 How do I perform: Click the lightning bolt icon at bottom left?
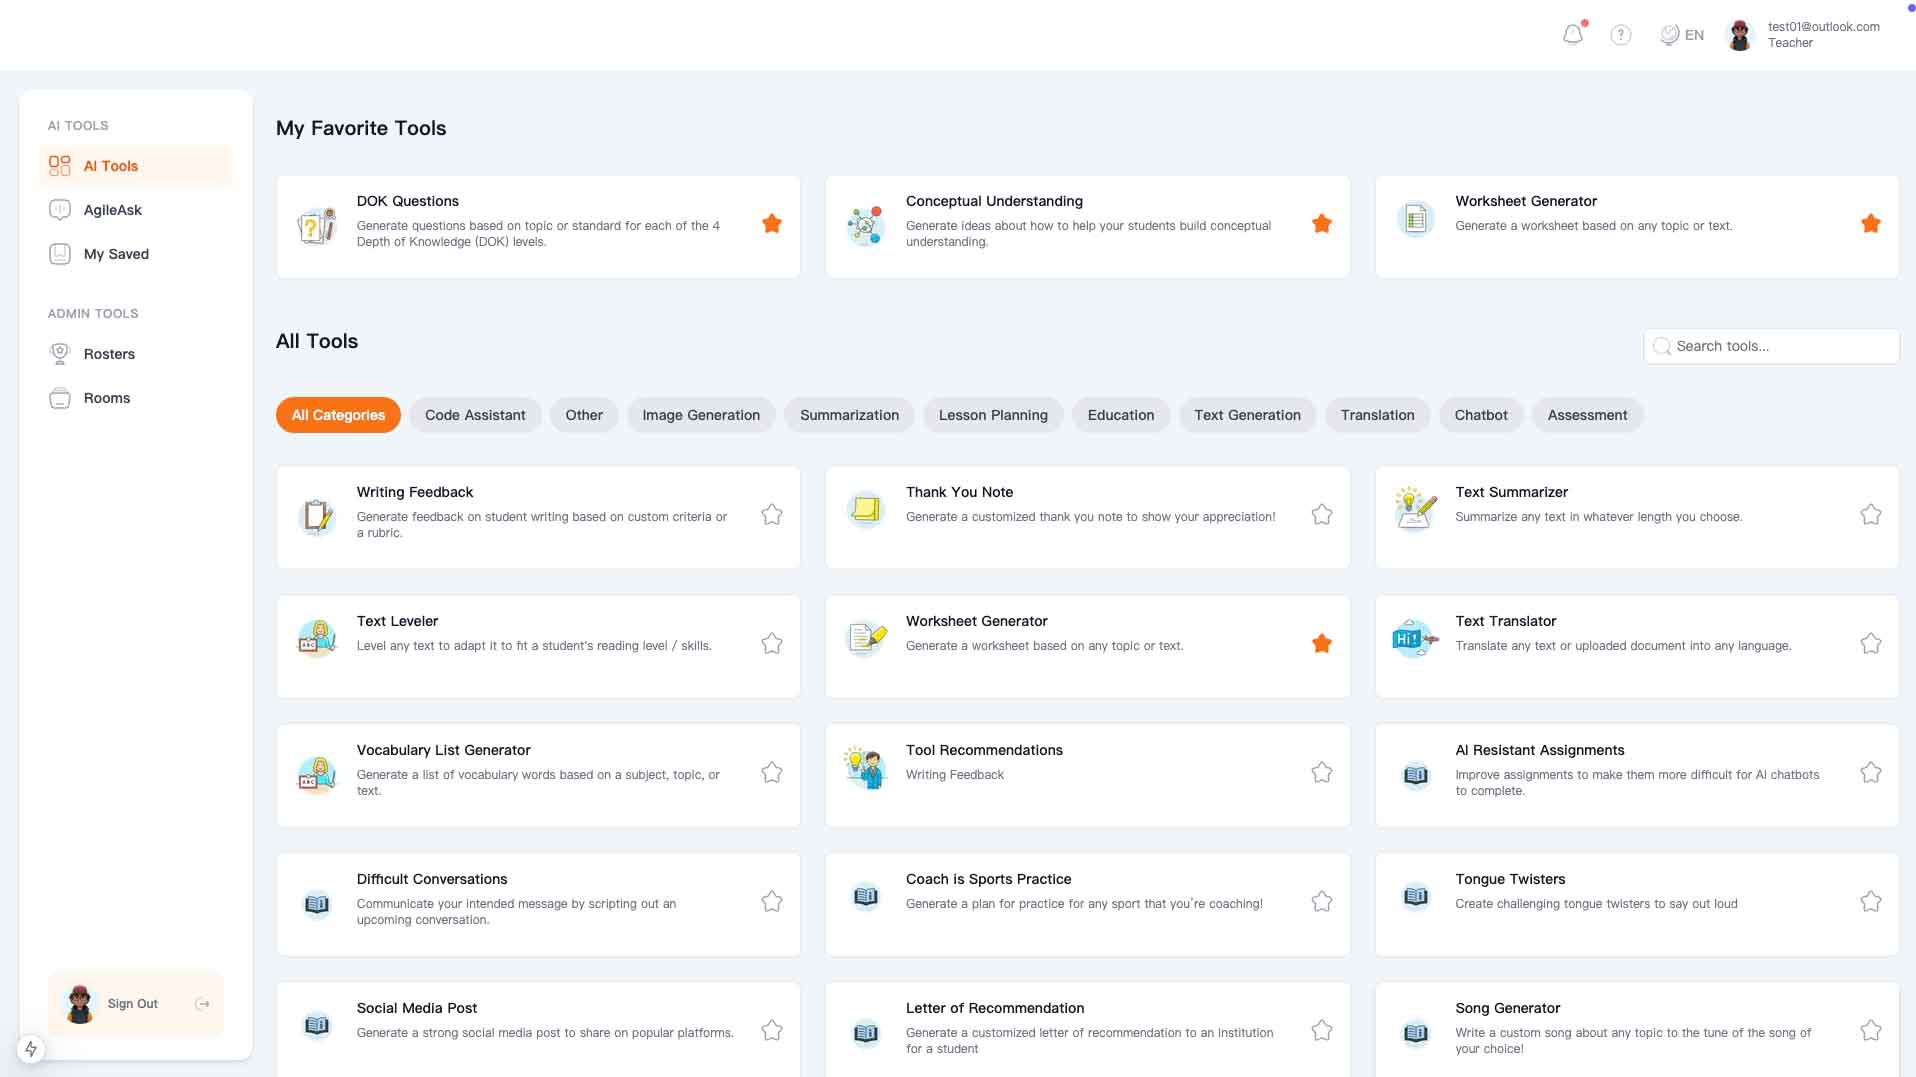coord(31,1049)
